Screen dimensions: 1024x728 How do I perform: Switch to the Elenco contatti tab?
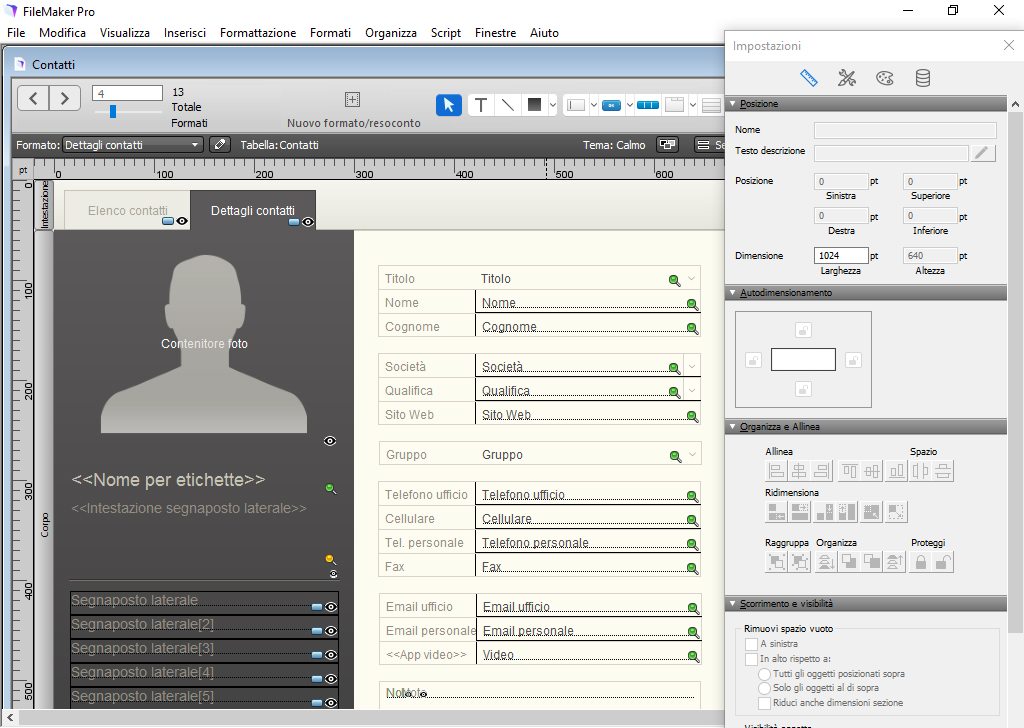tap(127, 211)
